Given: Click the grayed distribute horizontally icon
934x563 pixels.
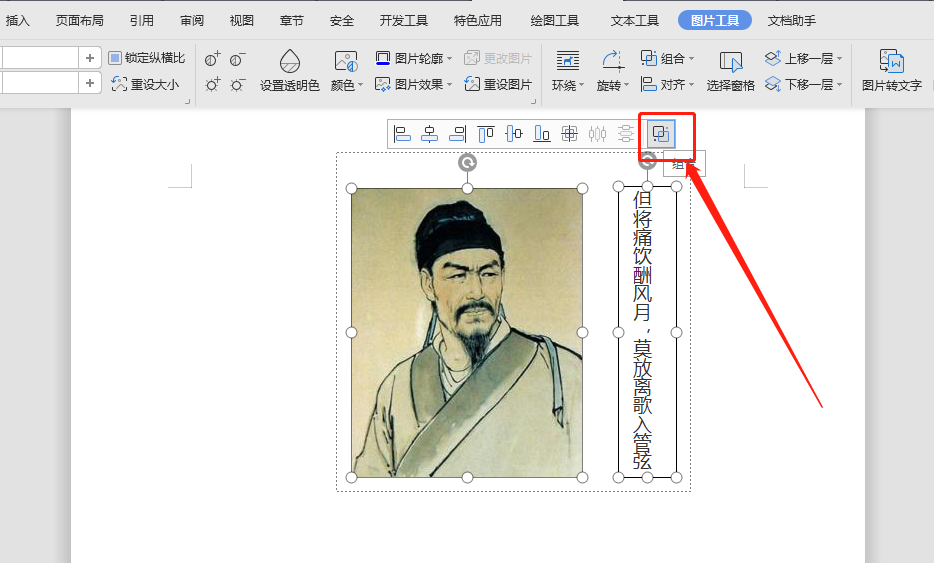Looking at the screenshot, I should point(597,134).
